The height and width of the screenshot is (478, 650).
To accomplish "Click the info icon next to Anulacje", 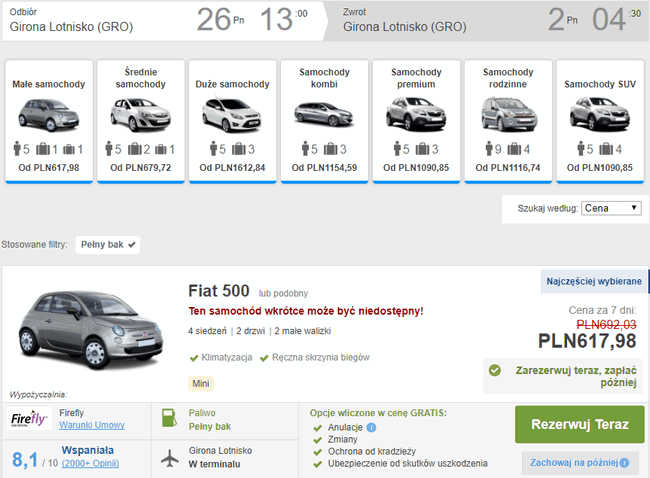I will pyautogui.click(x=371, y=427).
